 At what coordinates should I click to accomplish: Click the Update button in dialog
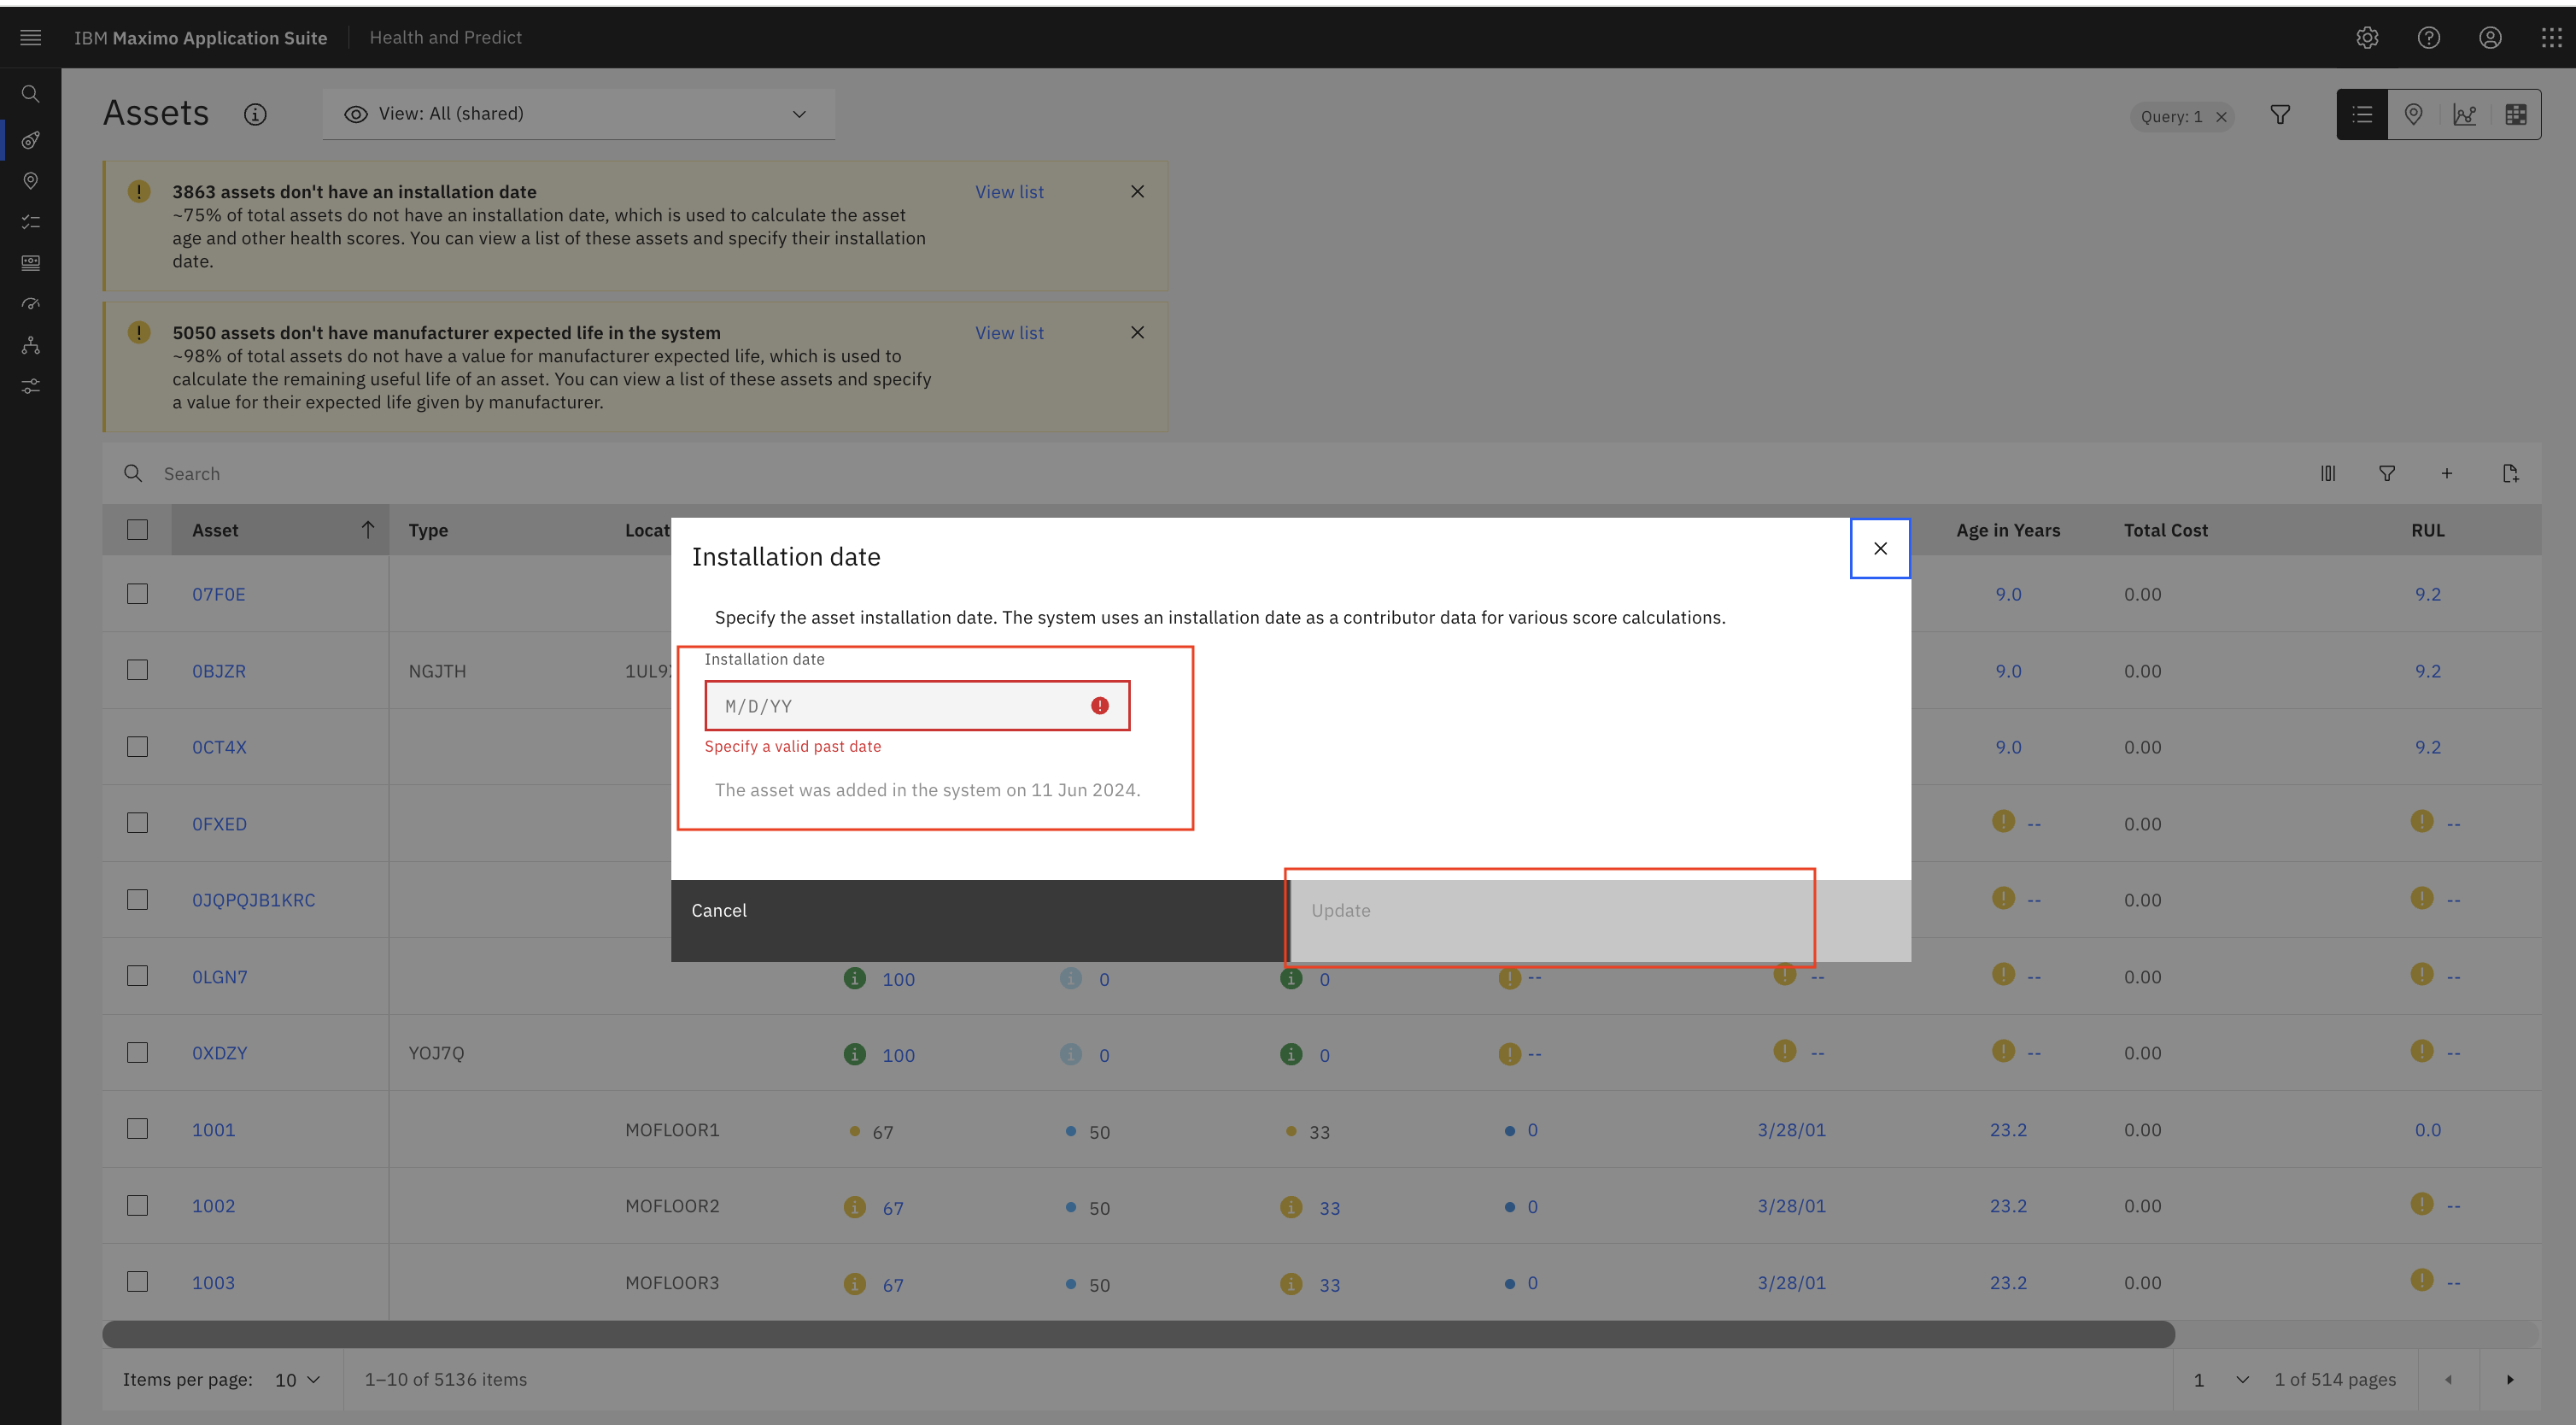tap(1601, 921)
